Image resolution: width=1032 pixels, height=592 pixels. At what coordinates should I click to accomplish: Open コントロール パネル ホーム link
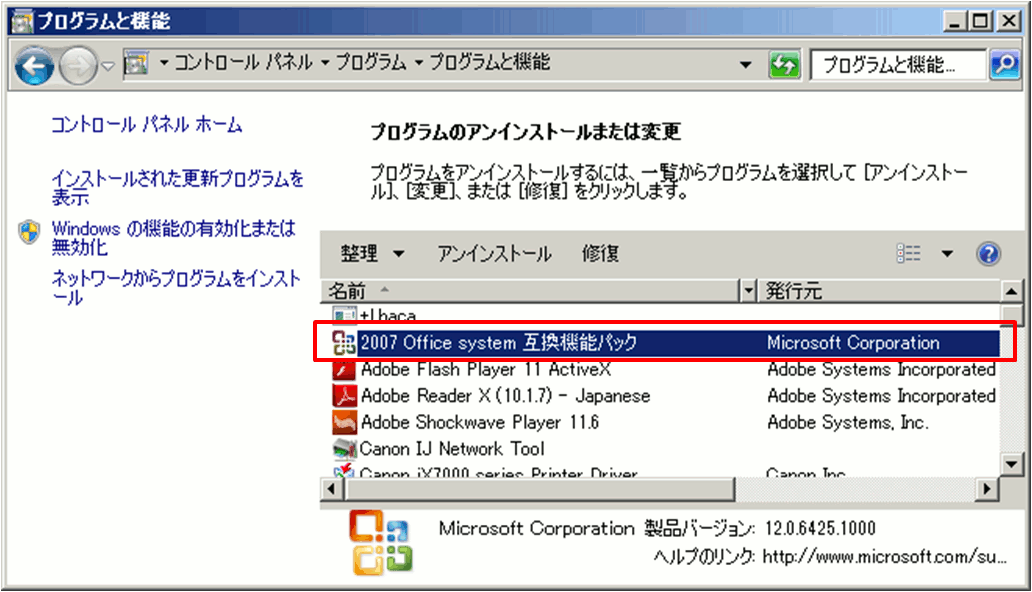point(146,125)
